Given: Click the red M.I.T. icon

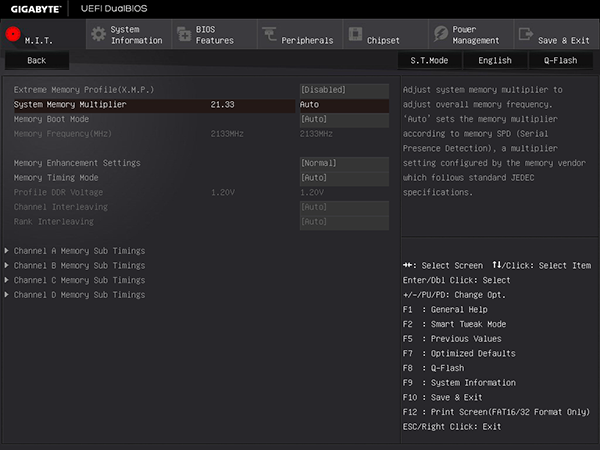Looking at the screenshot, I should [x=13, y=34].
